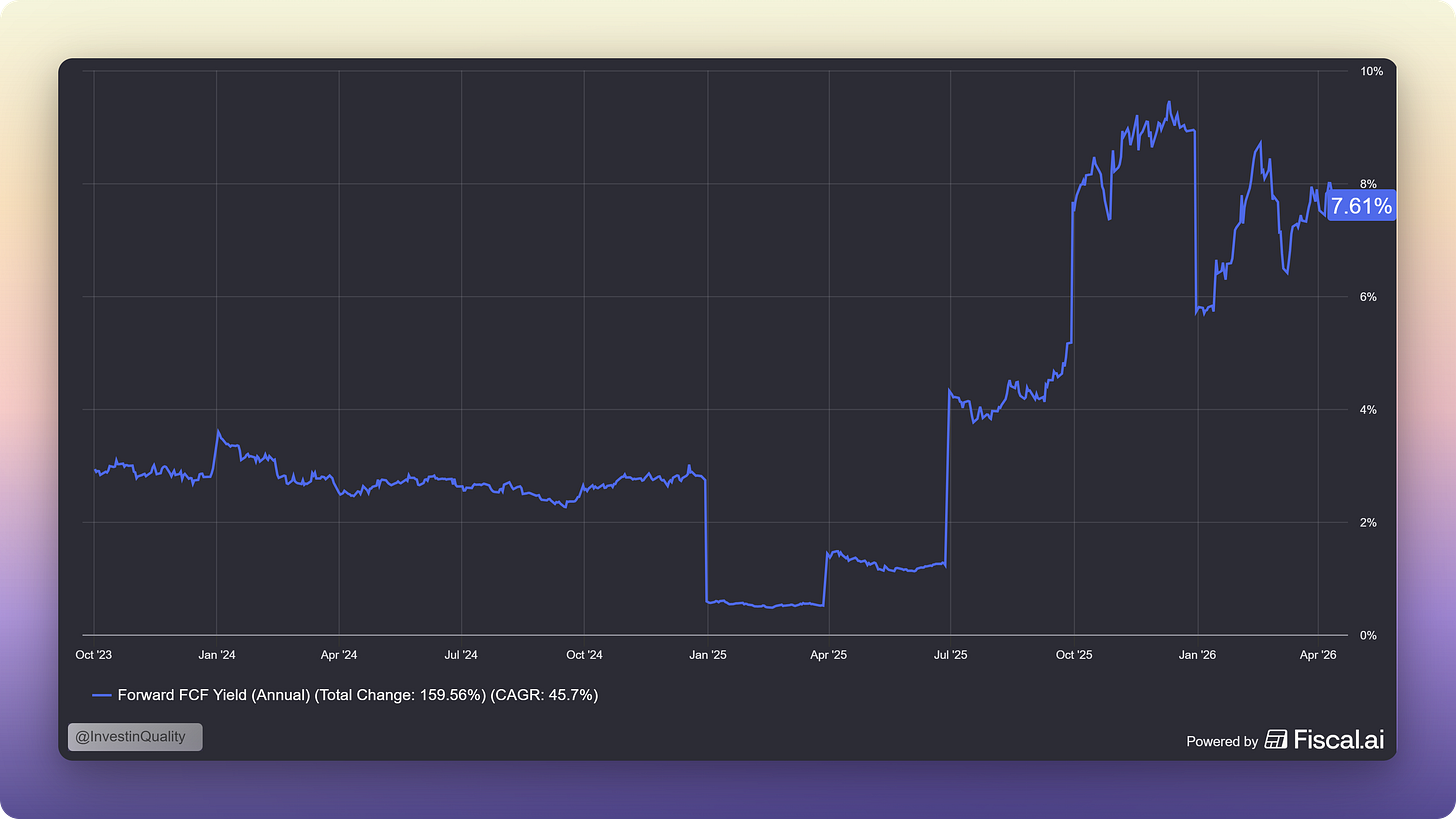Click the @InvestinQuality badge

[135, 737]
